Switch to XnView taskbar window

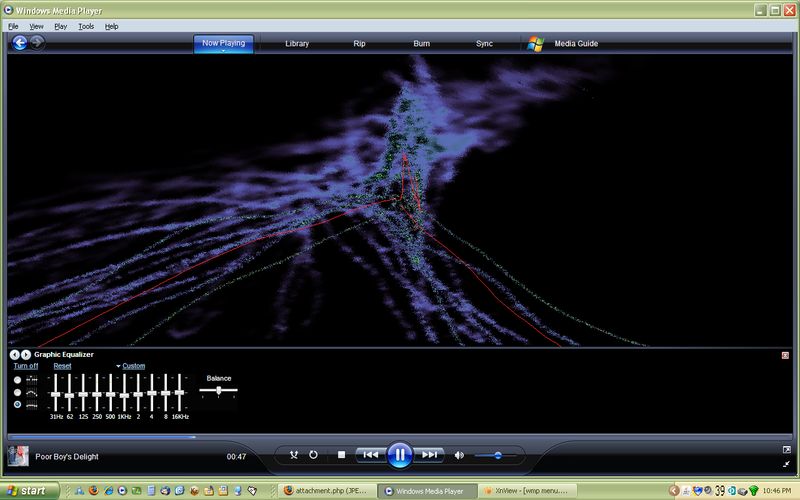coord(528,491)
